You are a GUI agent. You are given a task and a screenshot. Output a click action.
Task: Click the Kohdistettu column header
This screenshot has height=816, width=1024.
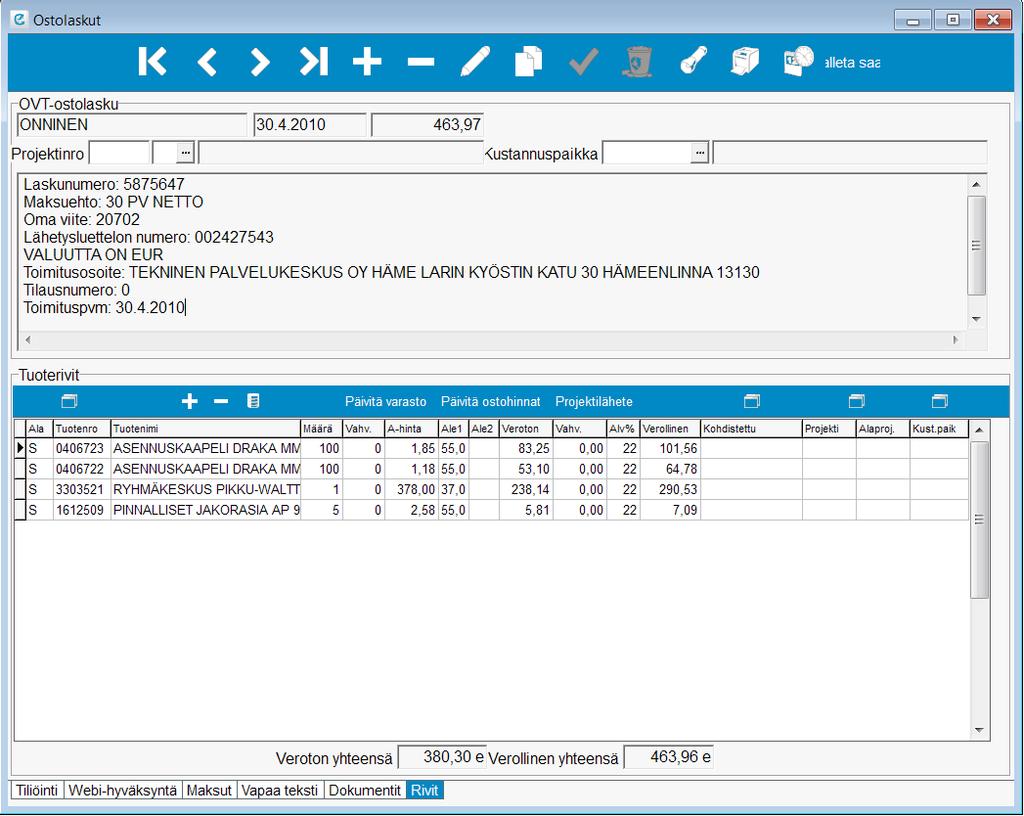tap(751, 429)
